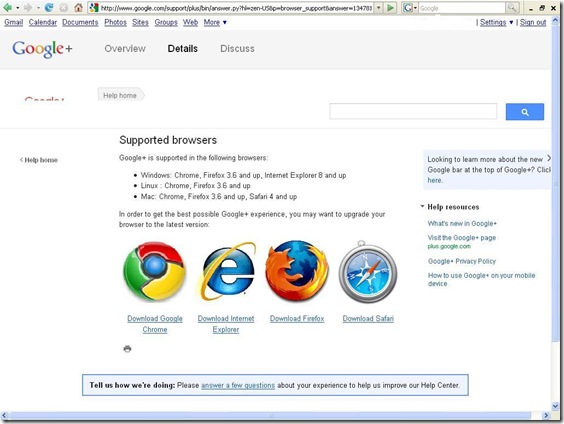Click the Sign out link

pyautogui.click(x=533, y=22)
